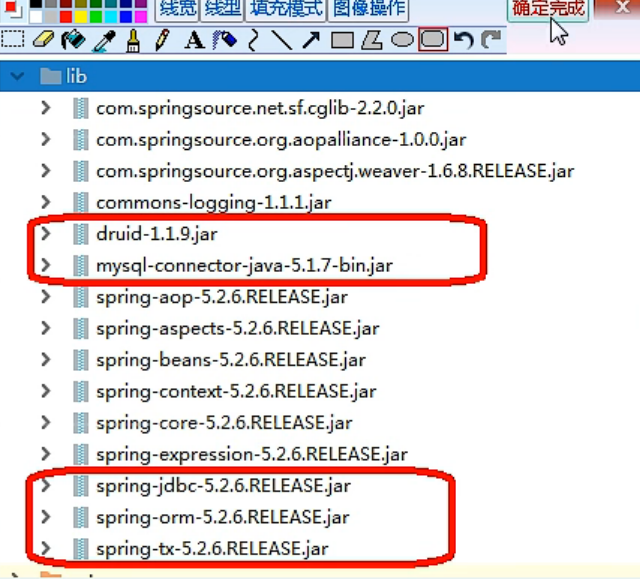Screen dimensions: 640x579
Task: Choose the bright red color swatch
Action: (66, 17)
